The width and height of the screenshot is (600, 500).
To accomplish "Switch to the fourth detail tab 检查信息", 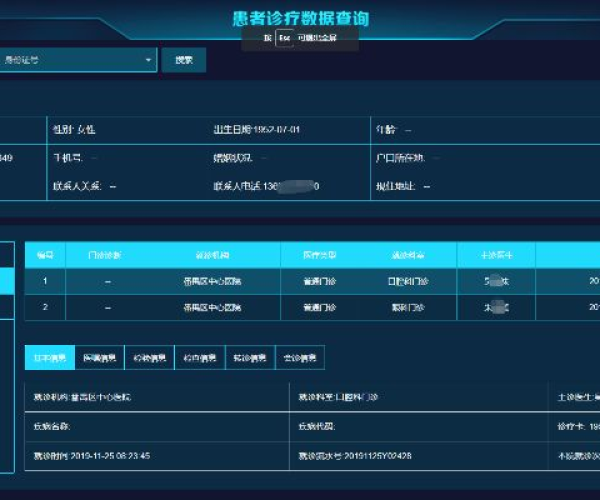I will pos(200,358).
